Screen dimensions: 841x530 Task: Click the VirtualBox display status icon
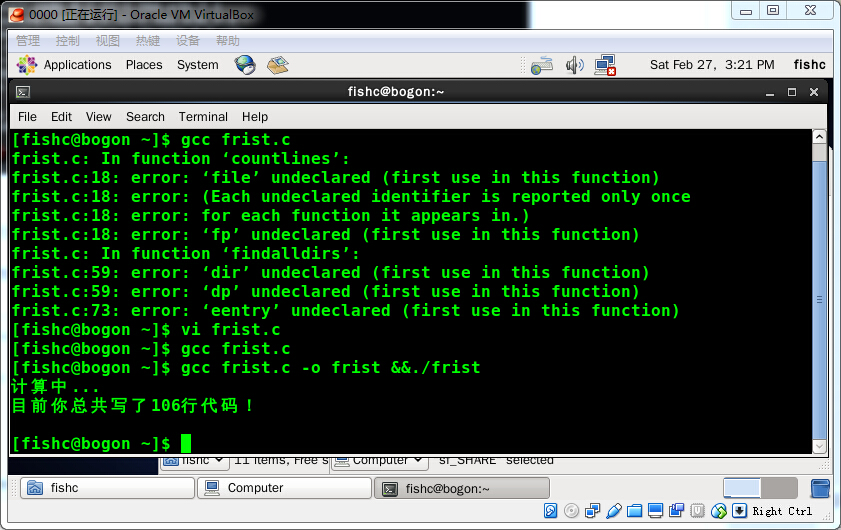[655, 511]
